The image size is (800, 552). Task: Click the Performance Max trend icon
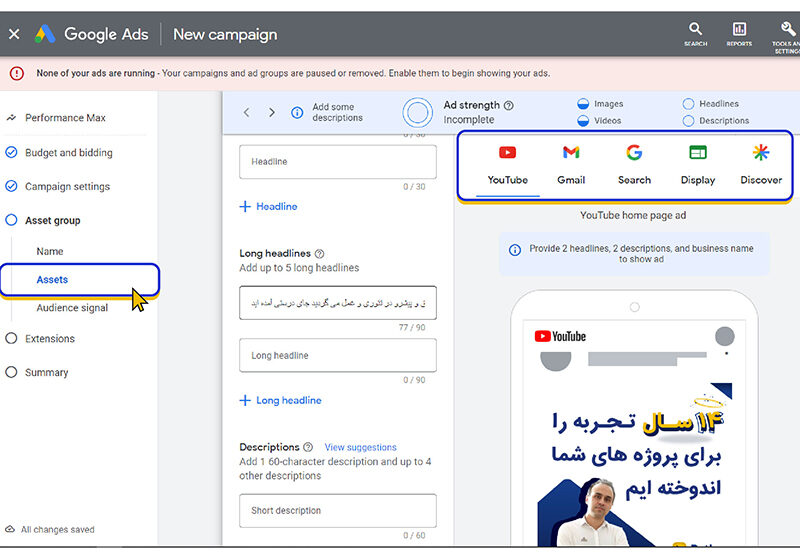[11, 118]
